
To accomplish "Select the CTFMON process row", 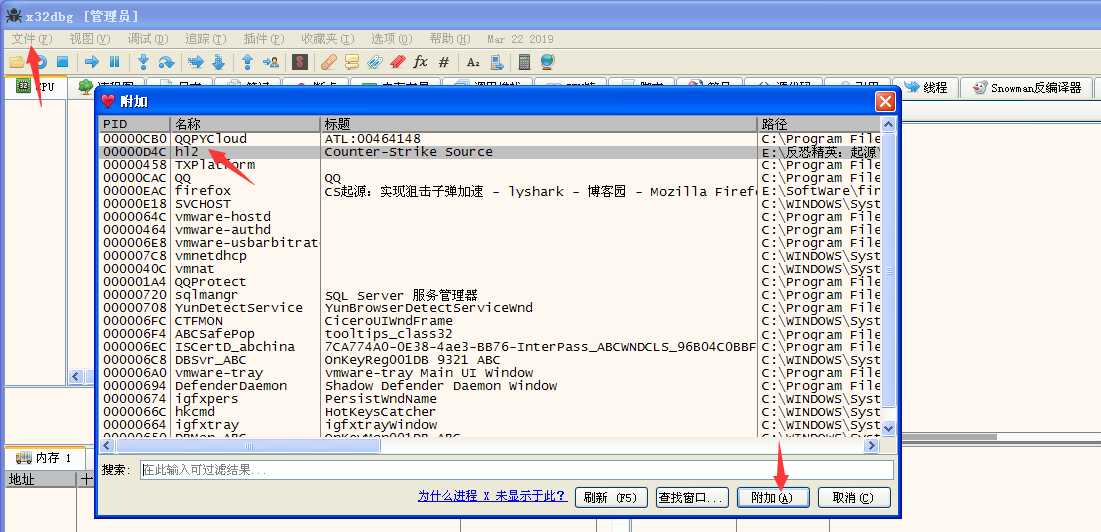I will coord(489,321).
